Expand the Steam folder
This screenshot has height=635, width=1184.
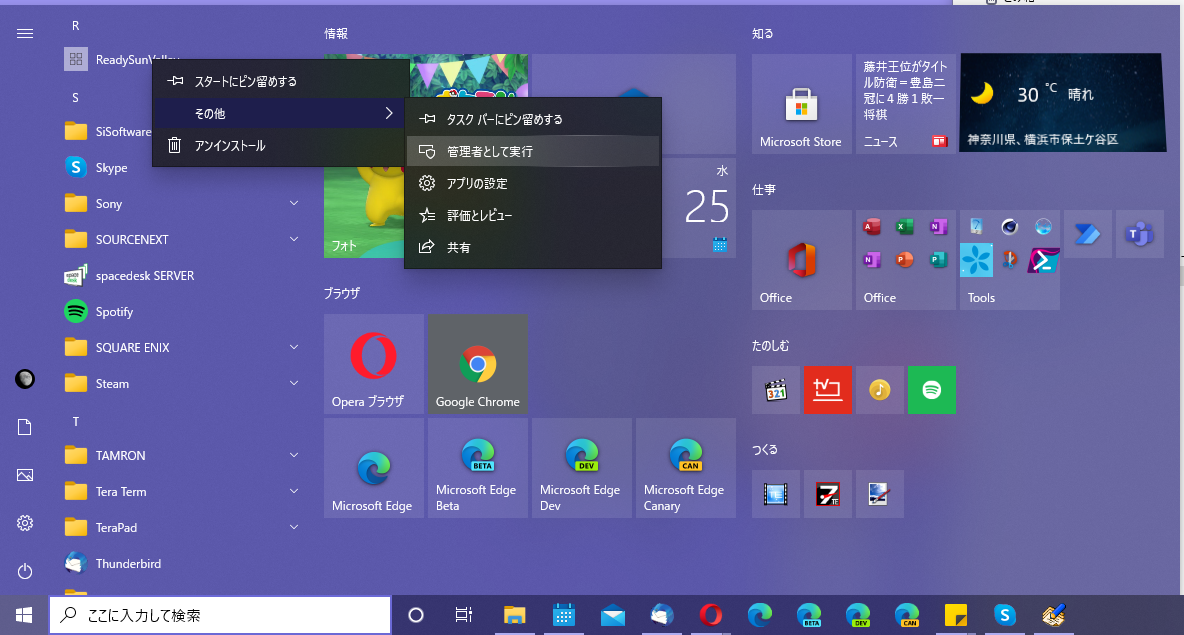[182, 384]
